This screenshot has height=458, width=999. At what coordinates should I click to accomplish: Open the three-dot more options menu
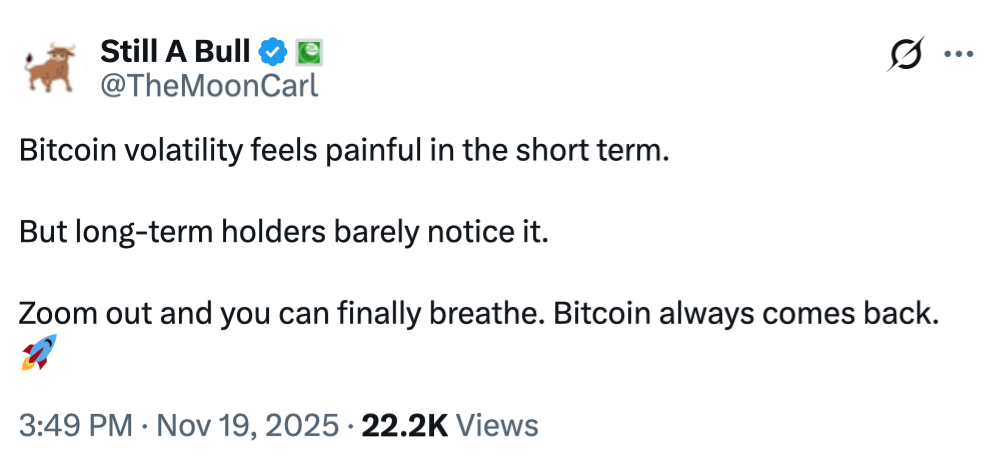click(x=958, y=56)
